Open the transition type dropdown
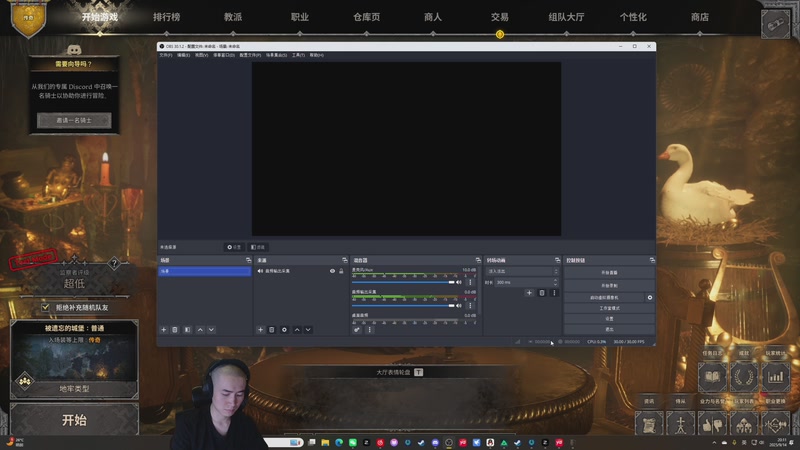The width and height of the screenshot is (800, 450). click(x=522, y=271)
